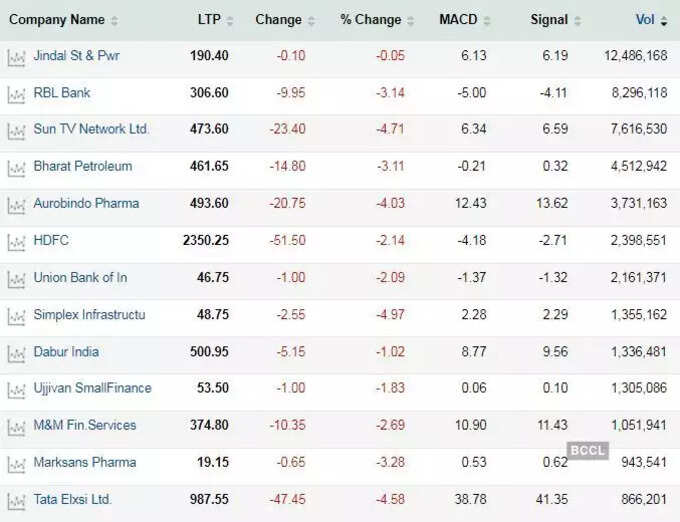Open M&M Fin.Services company link
The image size is (680, 522).
click(x=85, y=425)
